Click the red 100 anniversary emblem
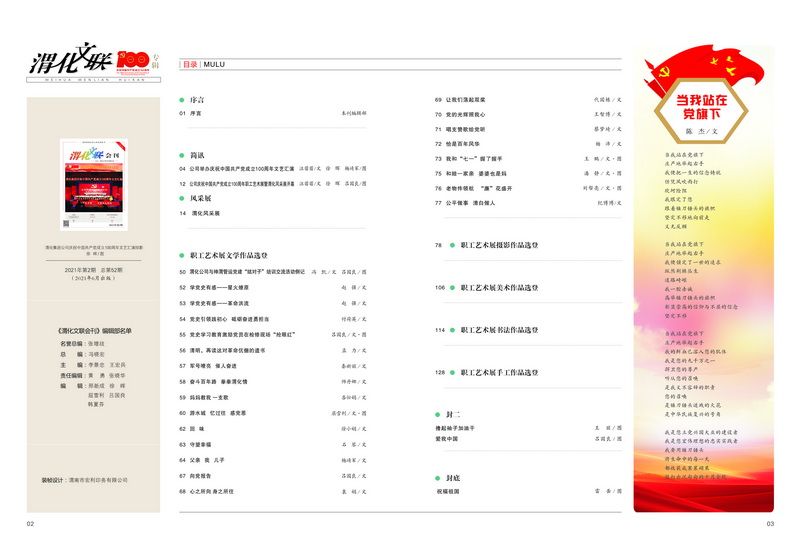The height and width of the screenshot is (543, 800). [x=132, y=62]
